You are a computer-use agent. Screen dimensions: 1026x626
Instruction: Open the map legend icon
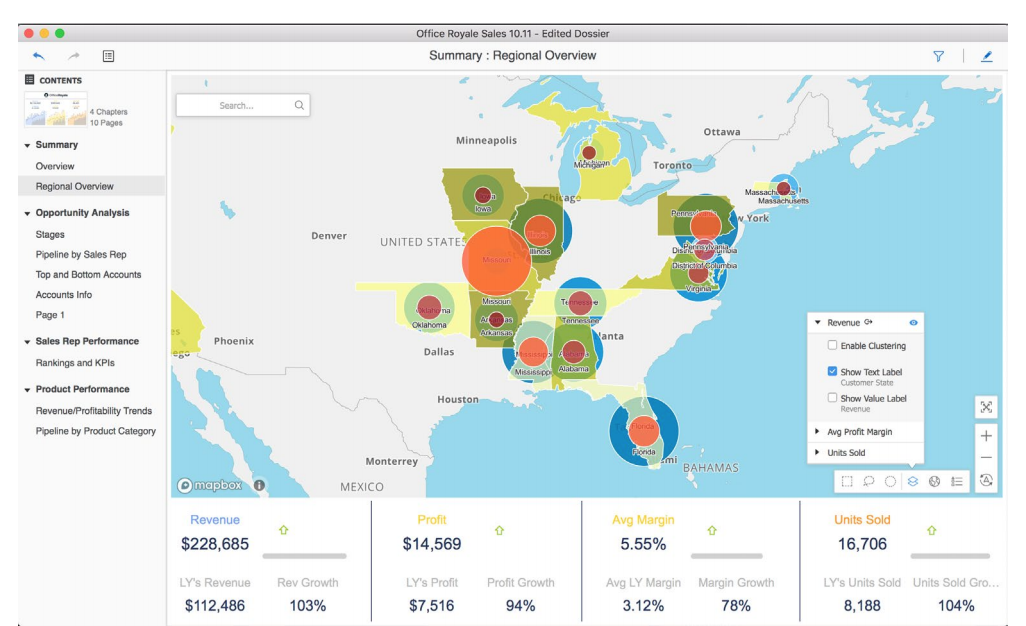pos(957,481)
